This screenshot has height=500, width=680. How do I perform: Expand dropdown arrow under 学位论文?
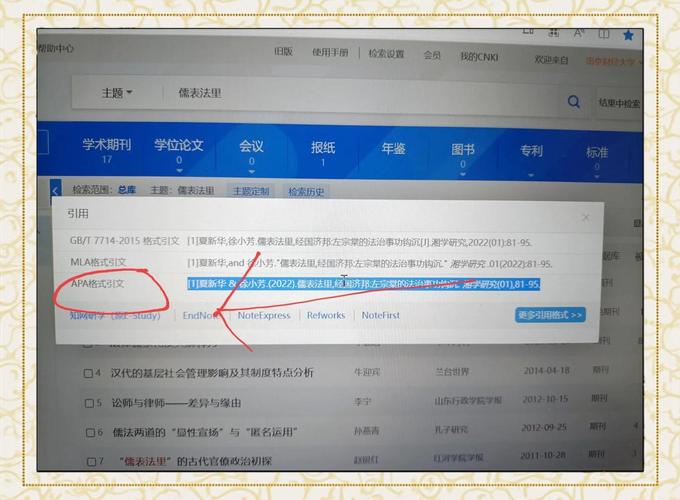(x=179, y=170)
